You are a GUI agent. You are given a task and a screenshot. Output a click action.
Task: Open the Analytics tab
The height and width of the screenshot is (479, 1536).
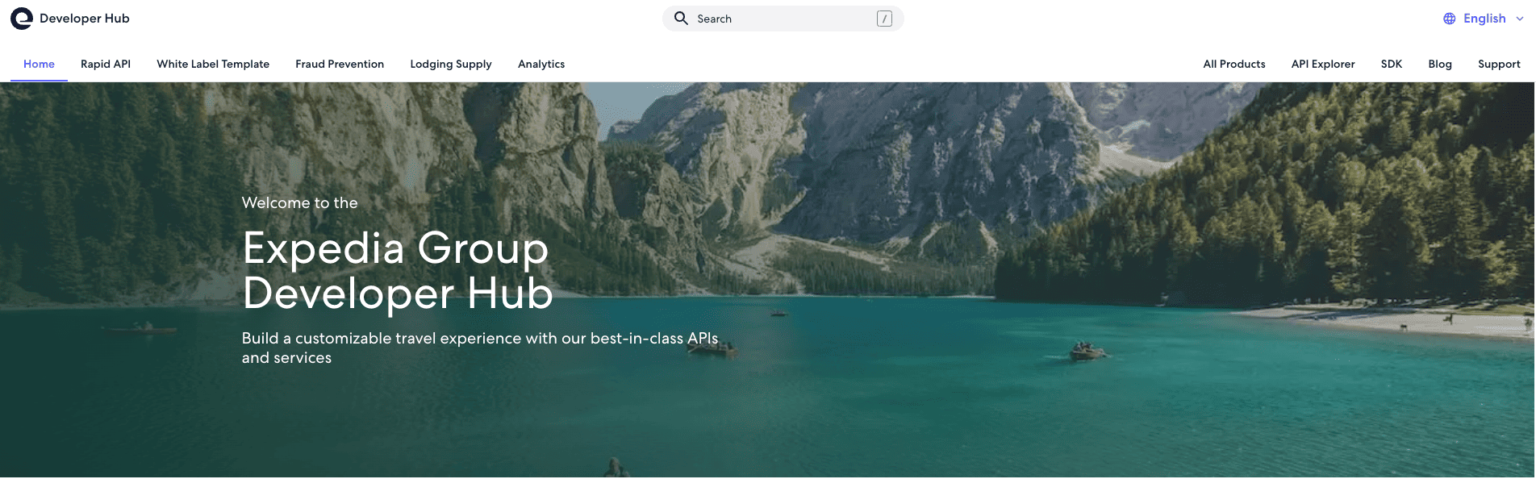pos(541,64)
